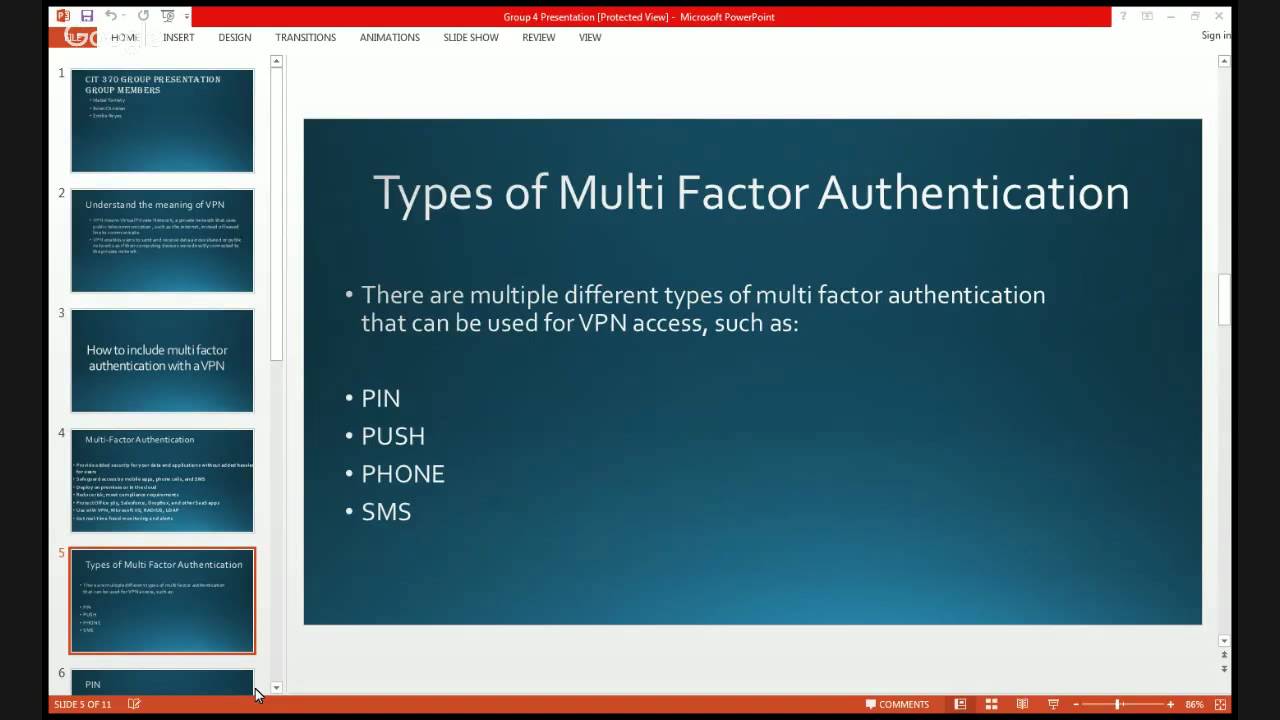
Task: Click SLIDE 5 OF 11 status indicator
Action: [83, 704]
